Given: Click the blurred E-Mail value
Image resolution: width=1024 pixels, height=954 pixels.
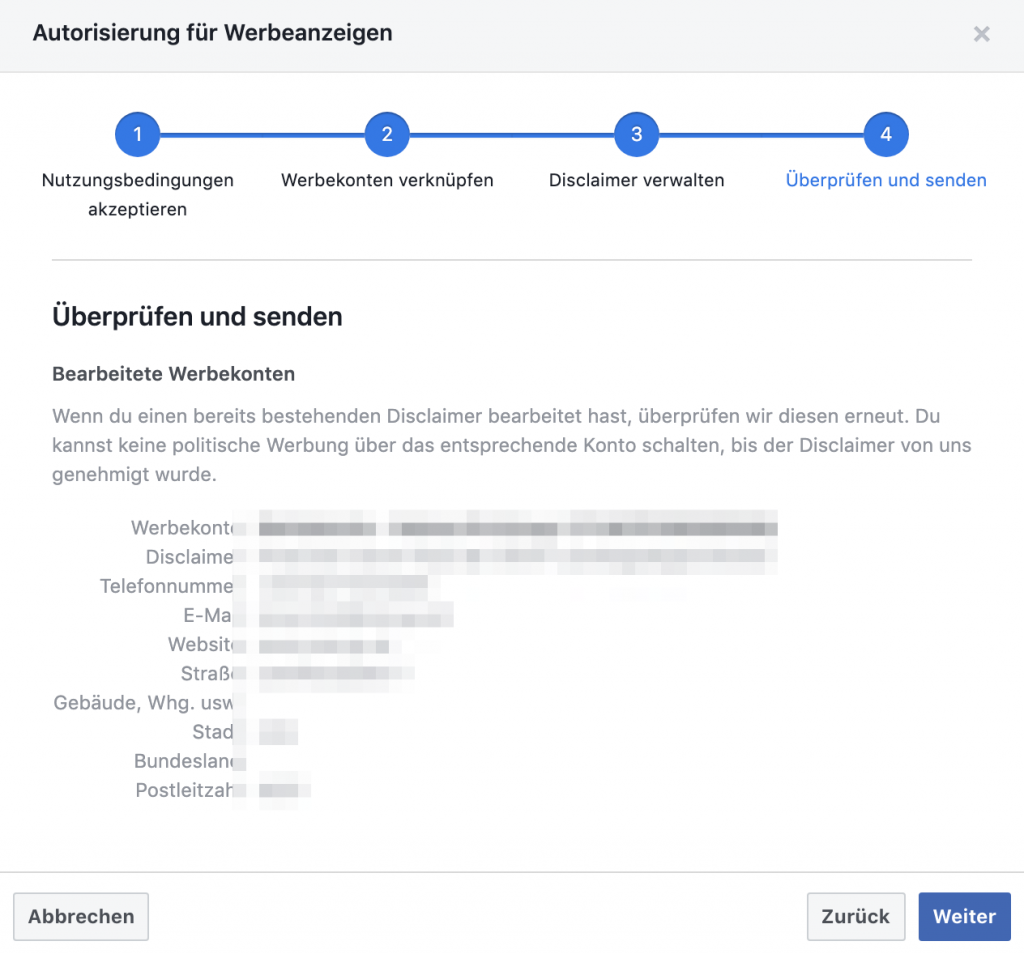Looking at the screenshot, I should pyautogui.click(x=356, y=615).
